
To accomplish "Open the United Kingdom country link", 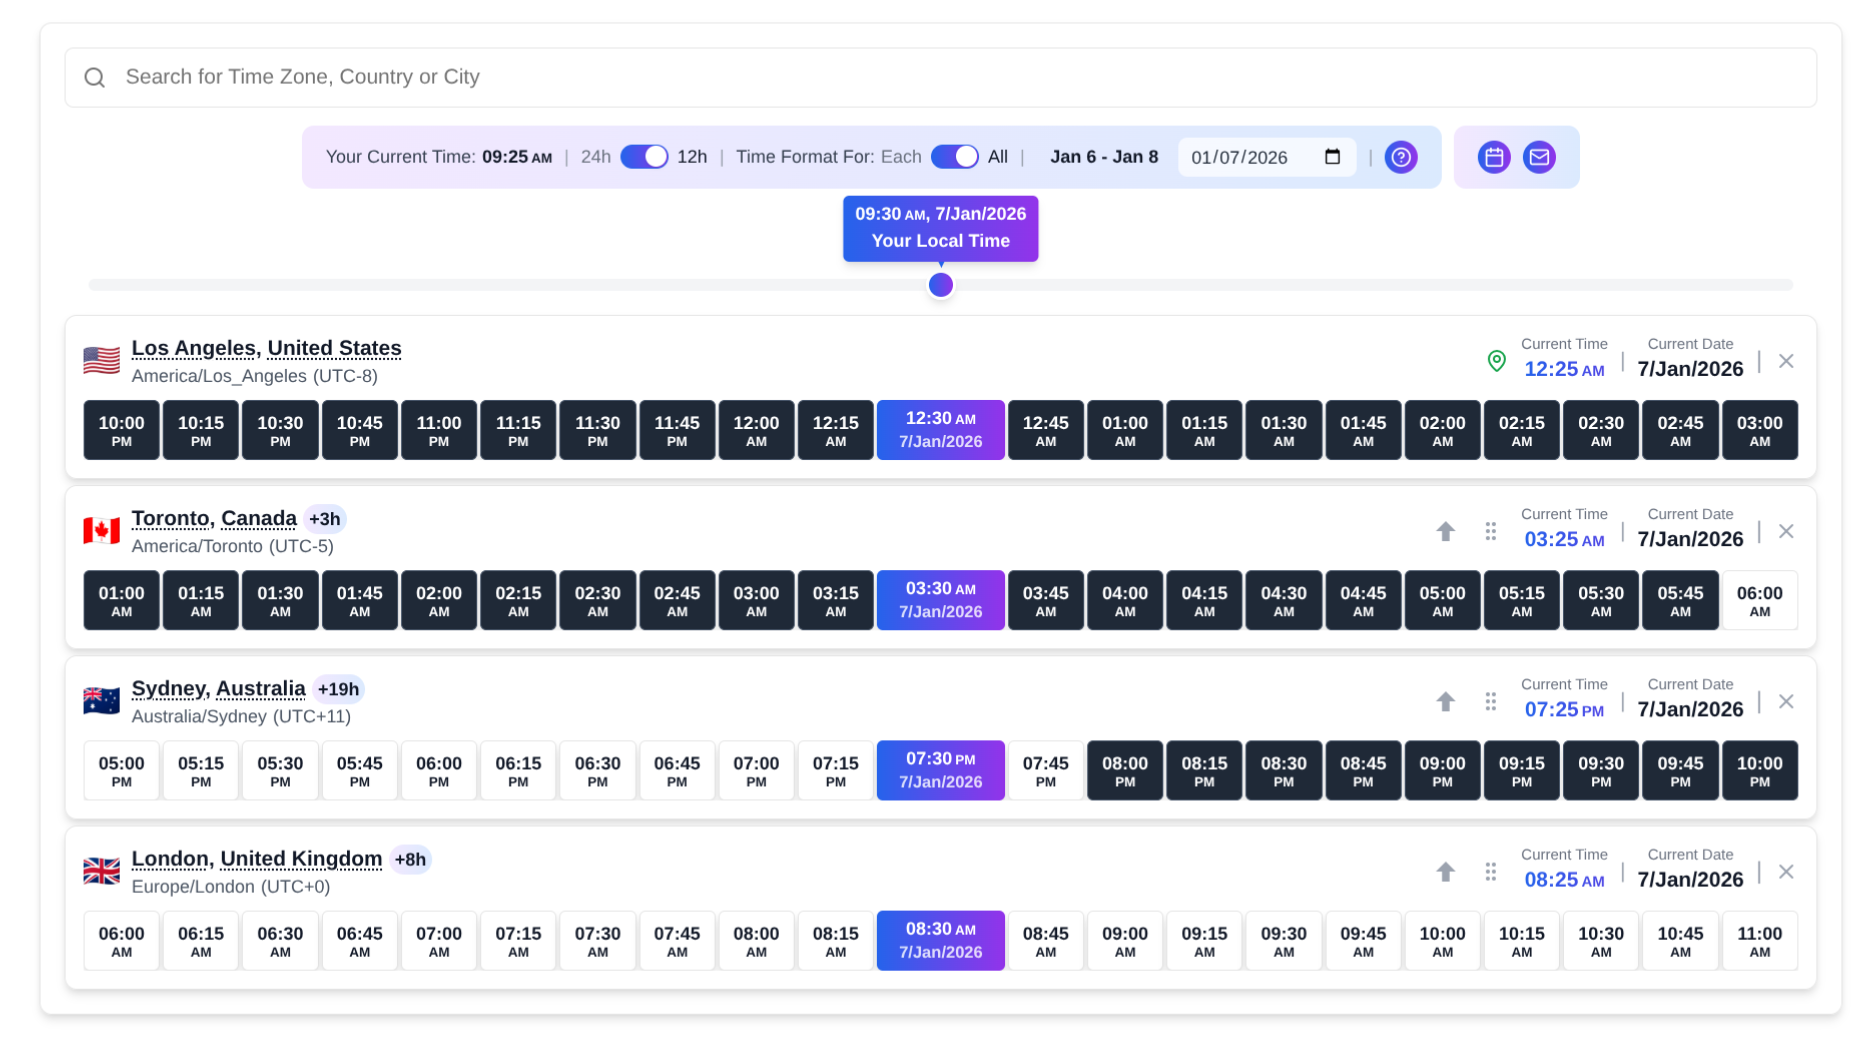I will point(301,859).
